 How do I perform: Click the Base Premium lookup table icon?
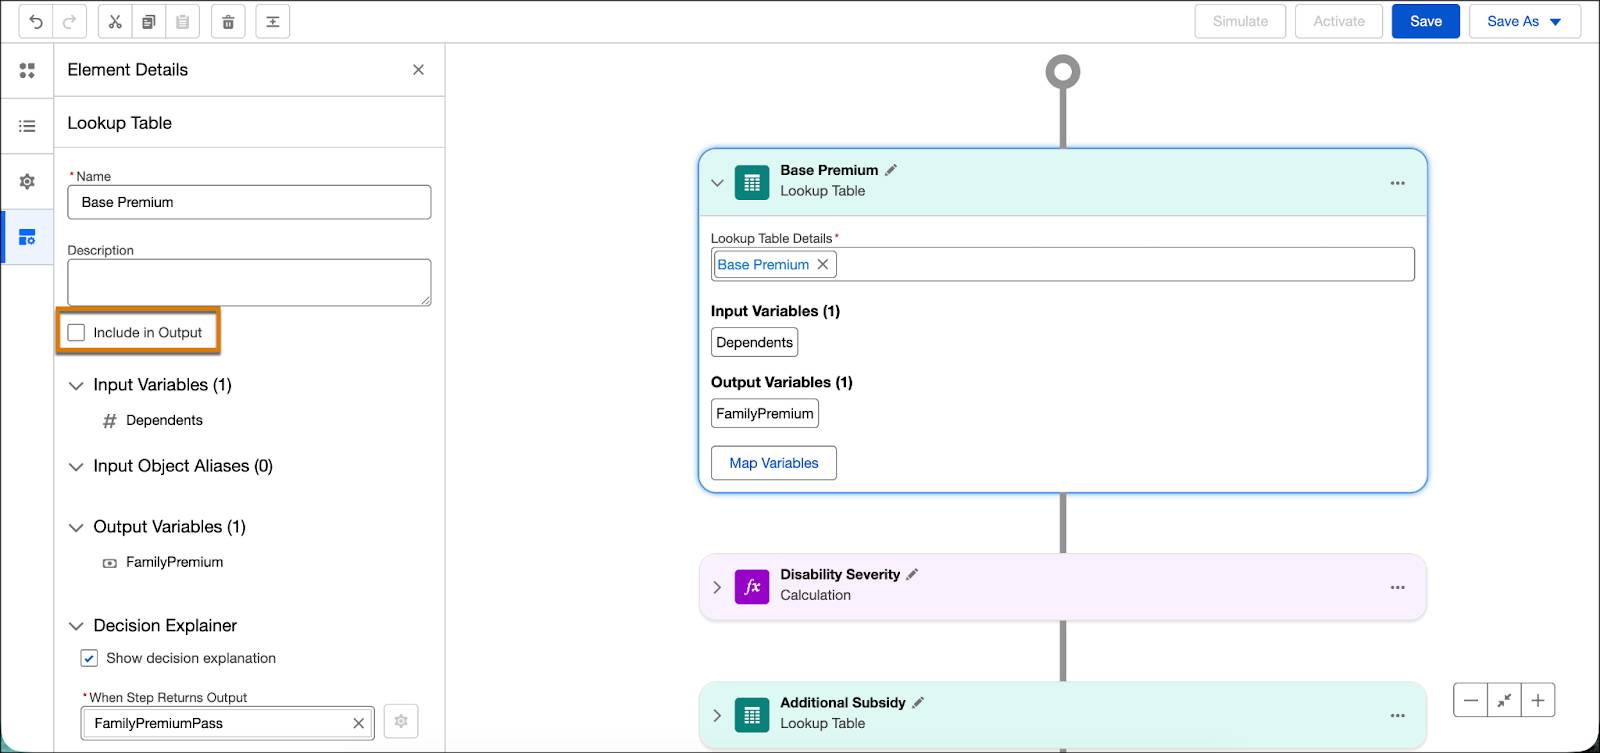752,183
